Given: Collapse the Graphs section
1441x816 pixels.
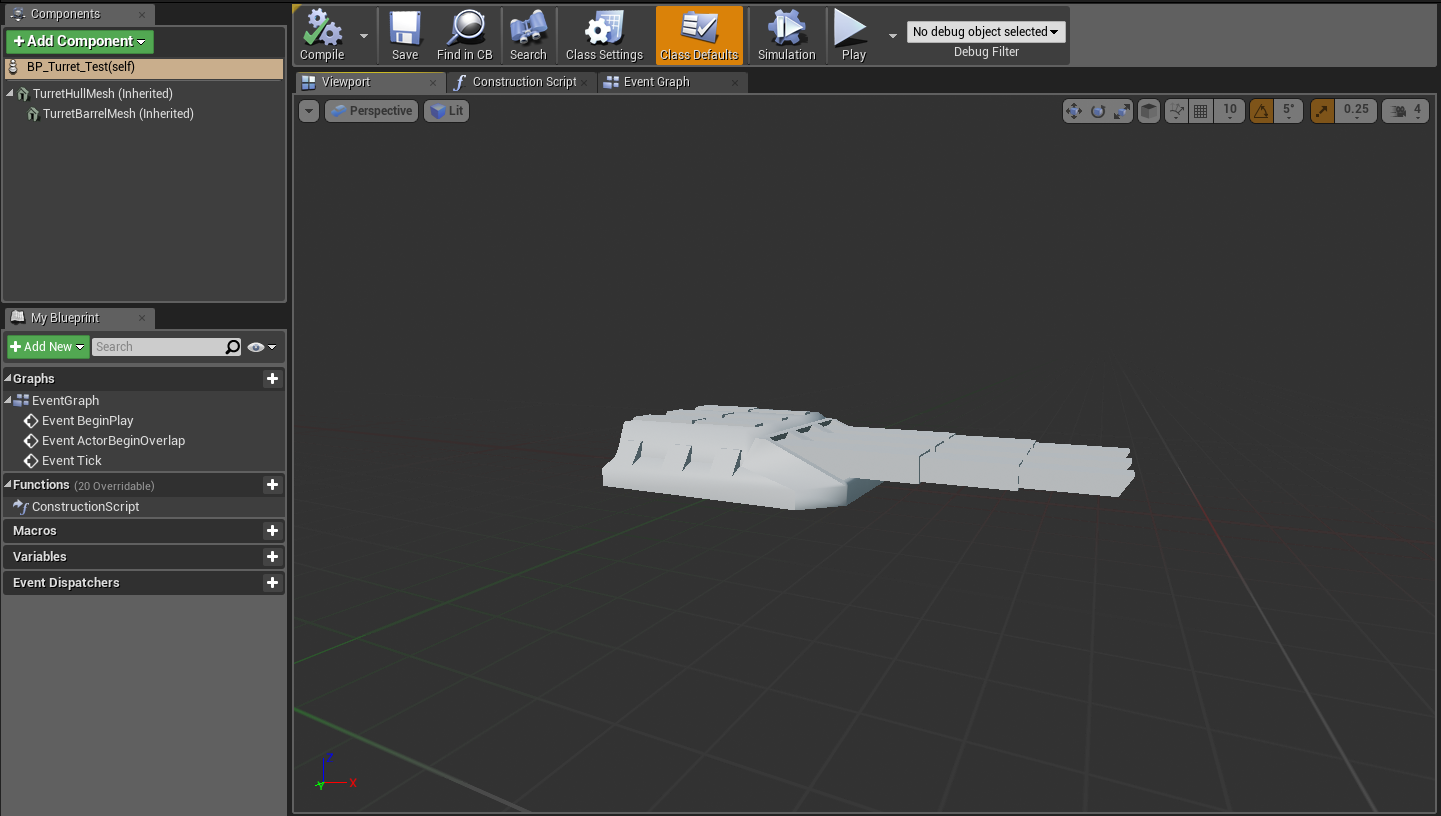Looking at the screenshot, I should pos(8,379).
